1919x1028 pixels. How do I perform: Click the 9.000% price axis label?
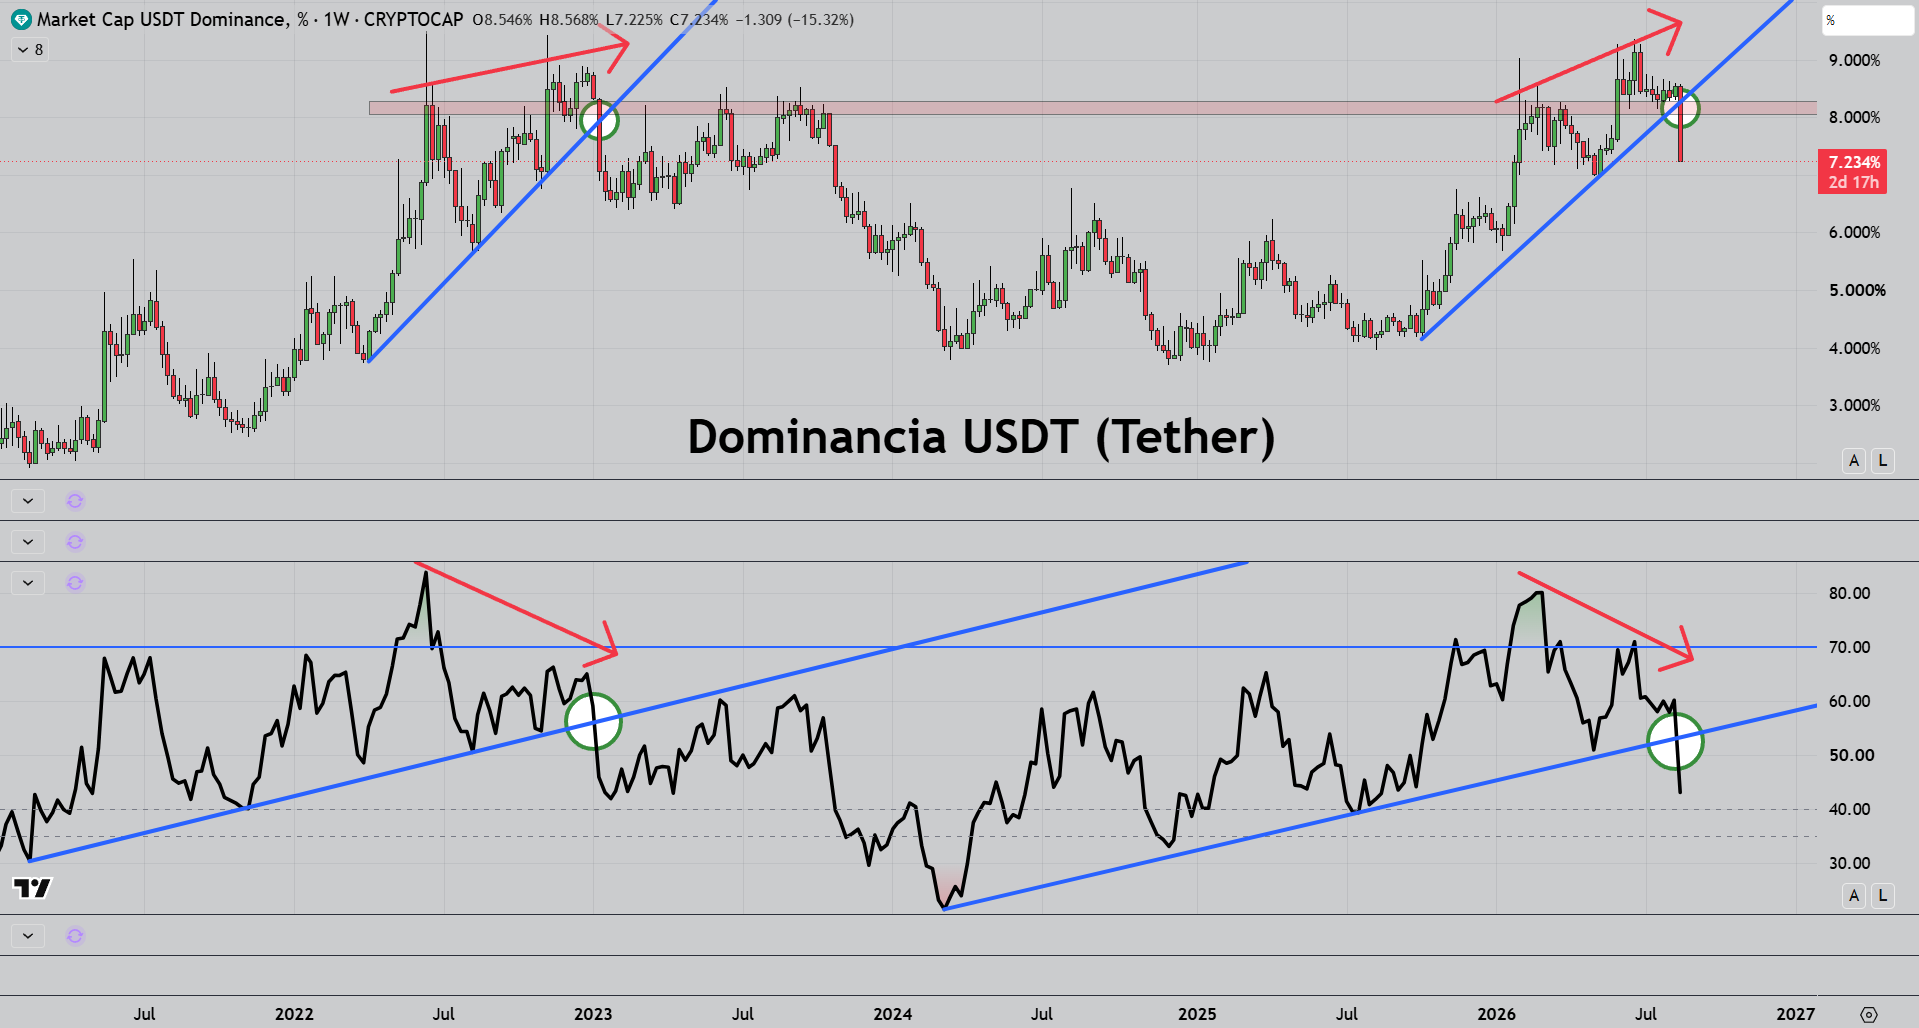(x=1854, y=60)
